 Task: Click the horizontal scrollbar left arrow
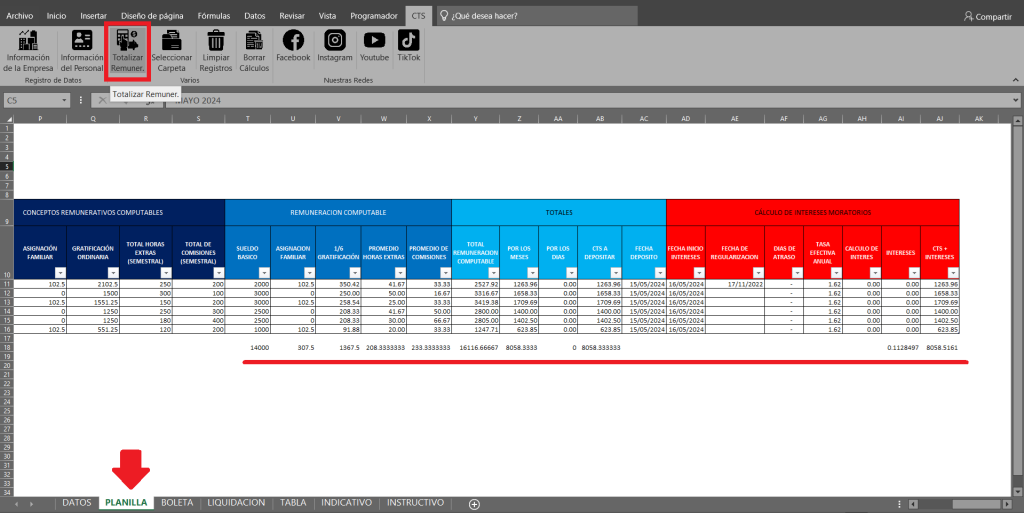914,504
